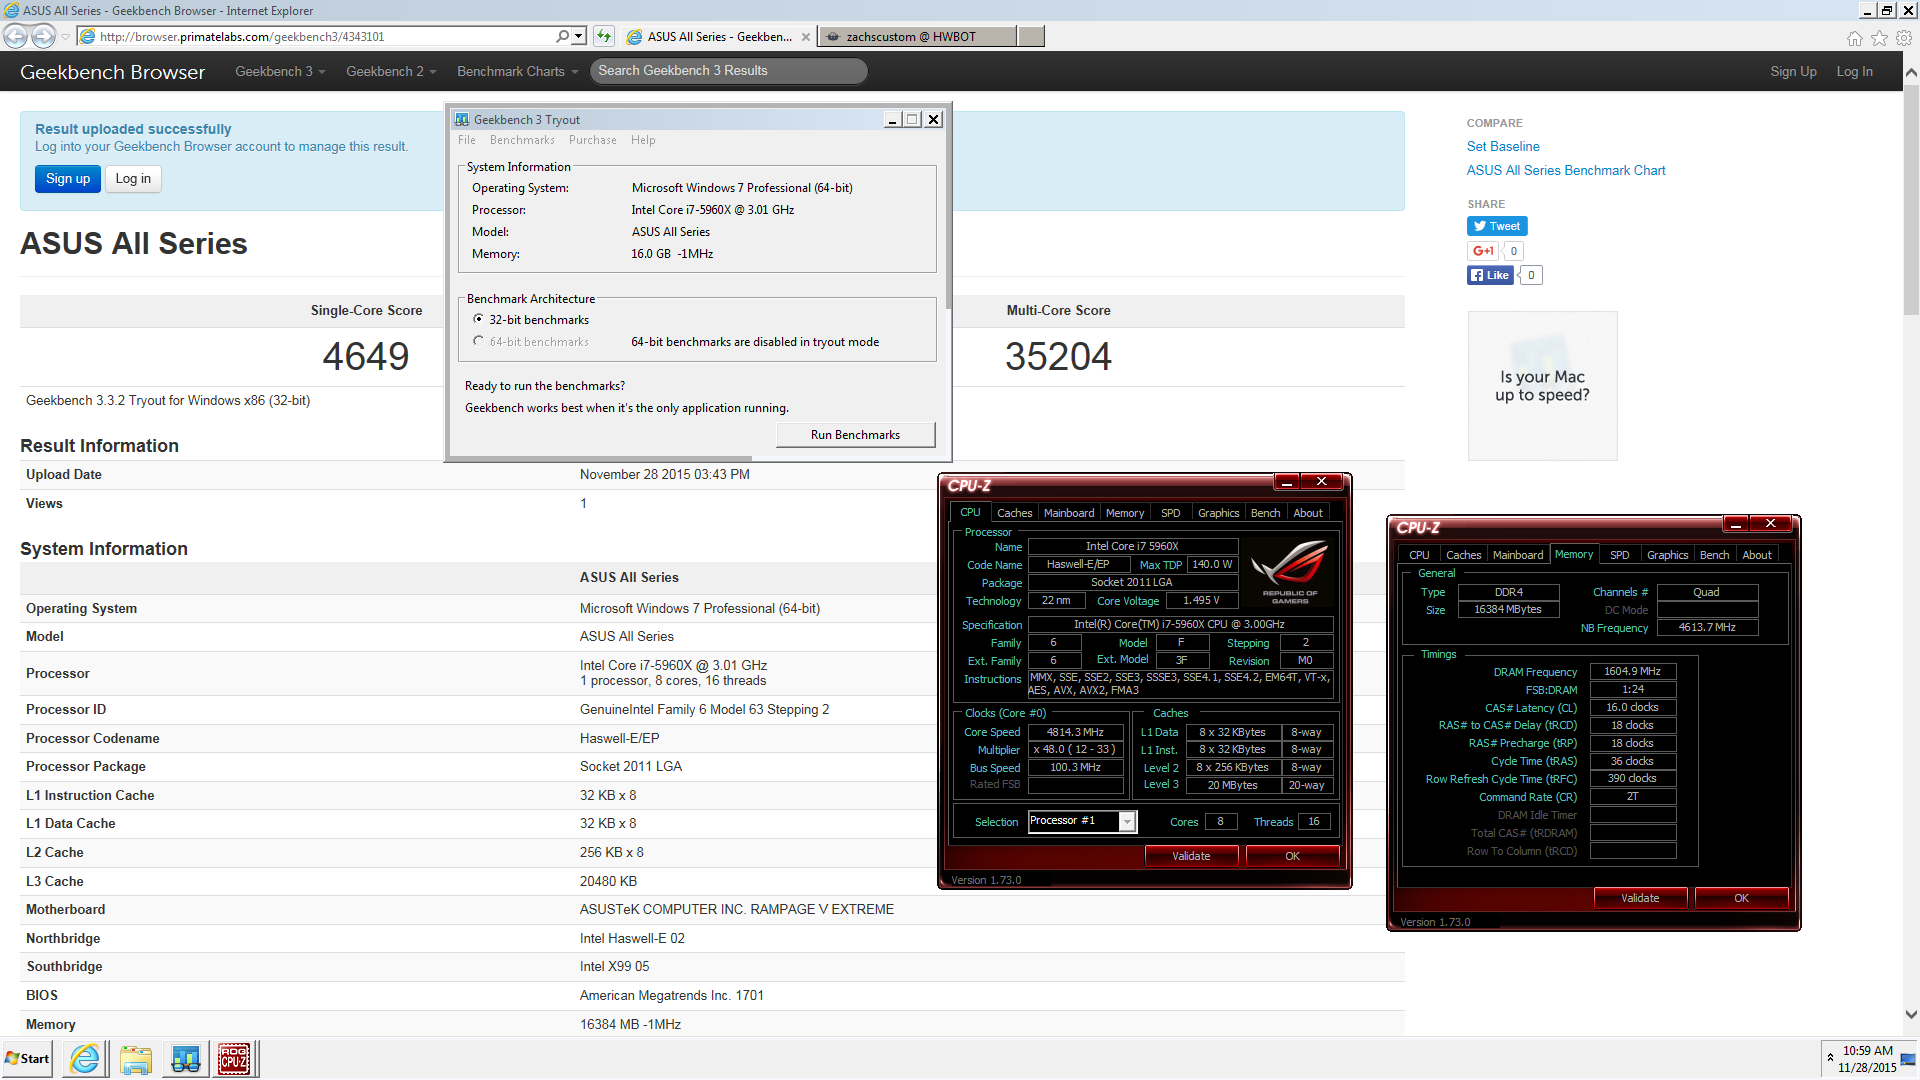
Task: Open ASUS All Series Benchmark Chart link
Action: coord(1566,170)
